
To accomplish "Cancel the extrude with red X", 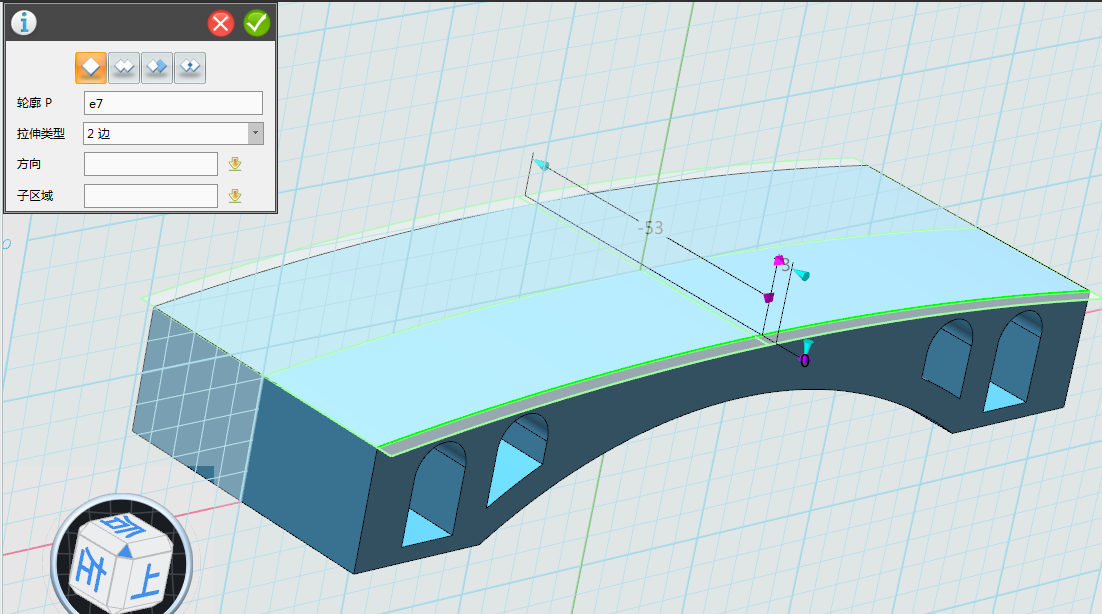I will (x=221, y=23).
